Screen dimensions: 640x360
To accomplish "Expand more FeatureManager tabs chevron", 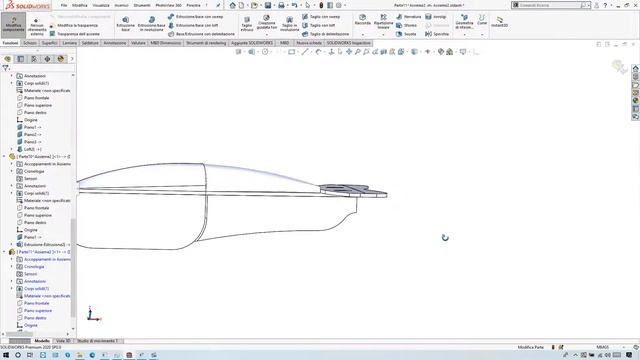I will [x=72, y=59].
